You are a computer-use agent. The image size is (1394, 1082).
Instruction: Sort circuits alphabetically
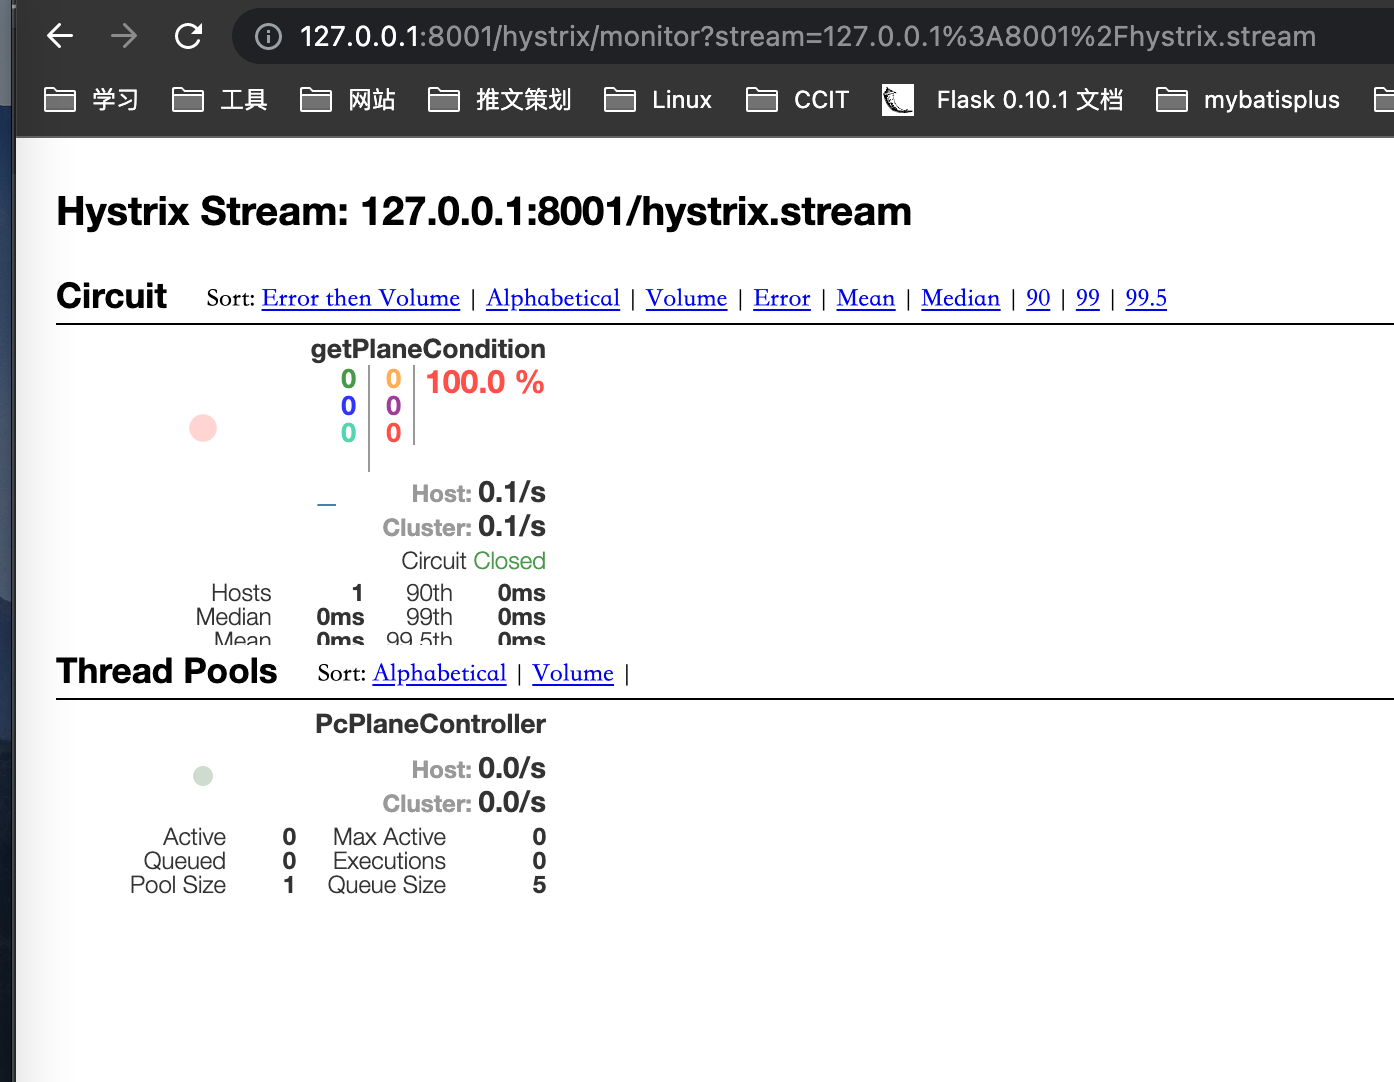(x=553, y=298)
